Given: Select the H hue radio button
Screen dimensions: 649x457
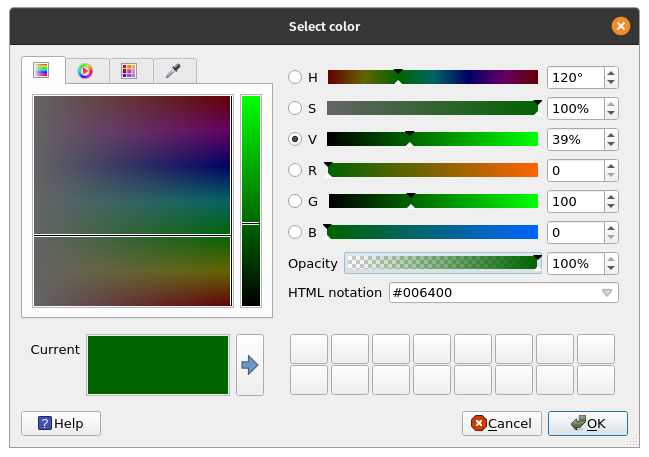Looking at the screenshot, I should click(x=295, y=77).
